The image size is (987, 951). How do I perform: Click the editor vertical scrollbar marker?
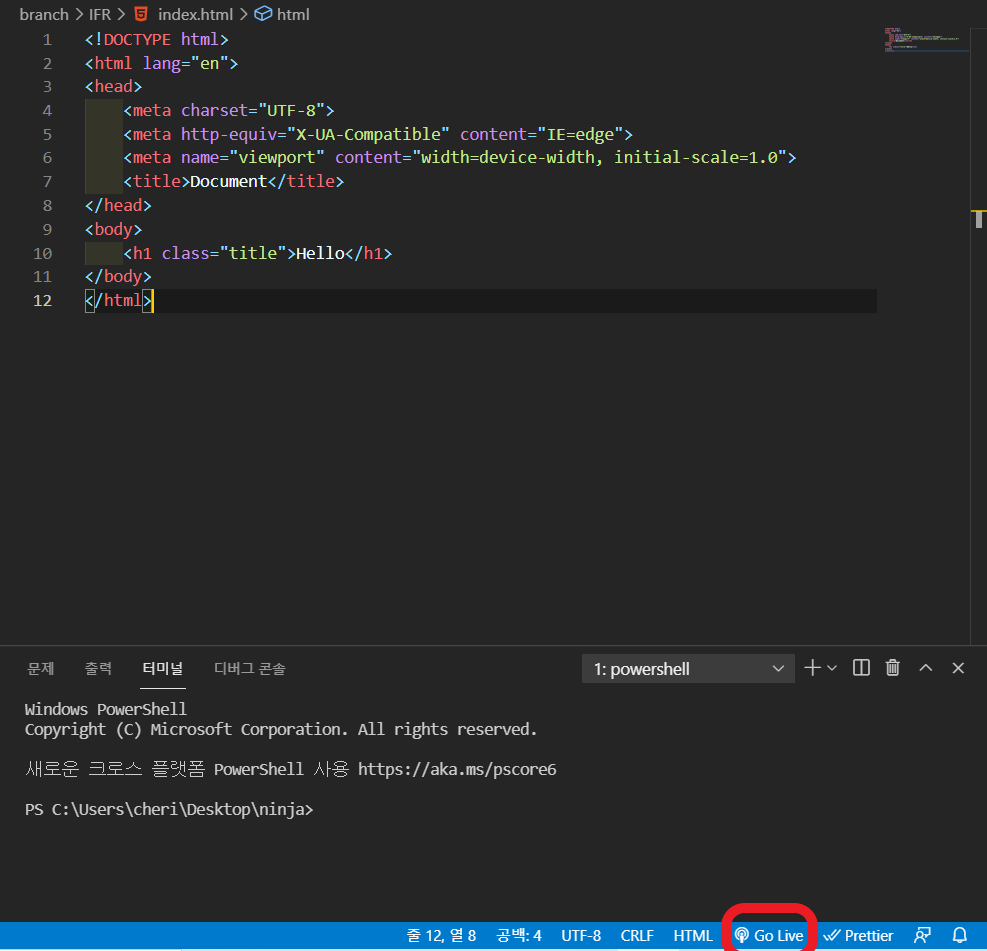pos(978,219)
